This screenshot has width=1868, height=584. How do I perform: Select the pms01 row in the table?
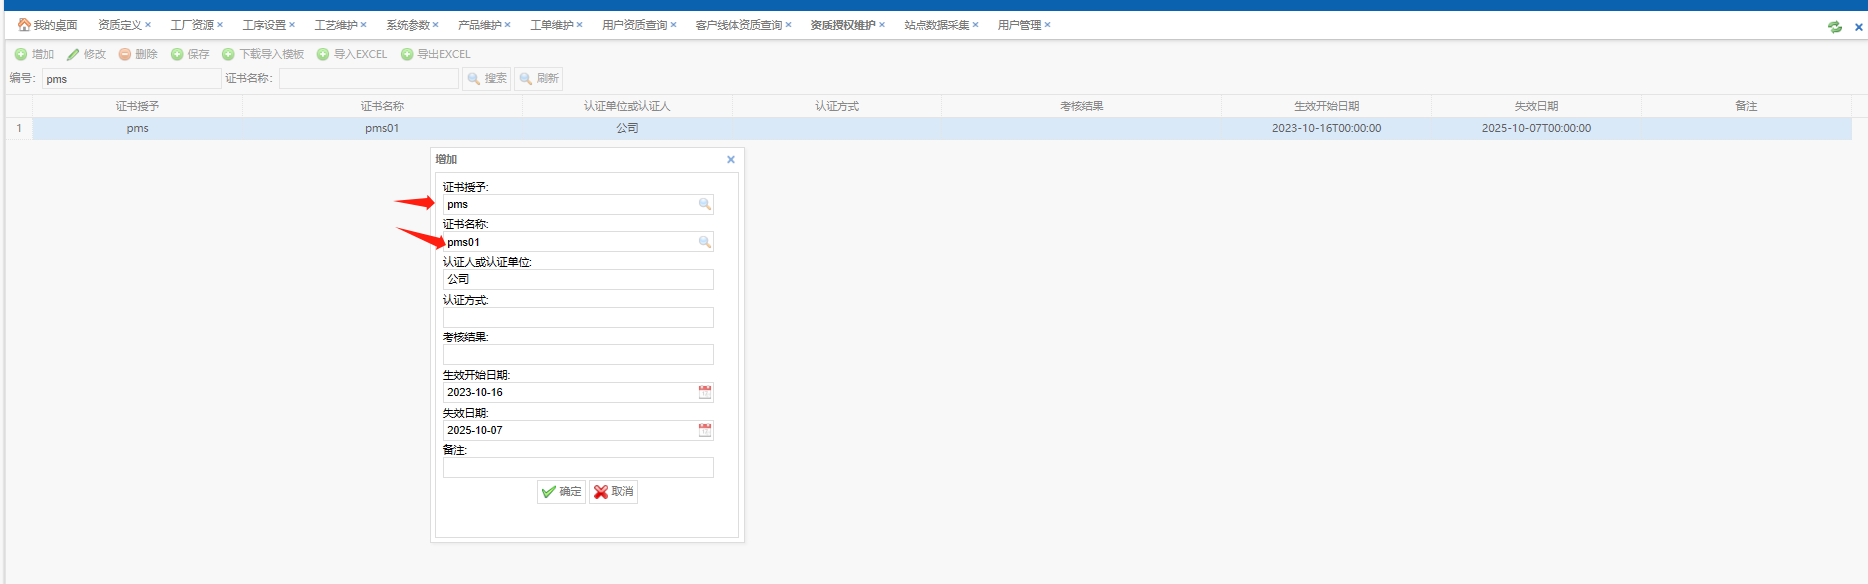point(382,128)
